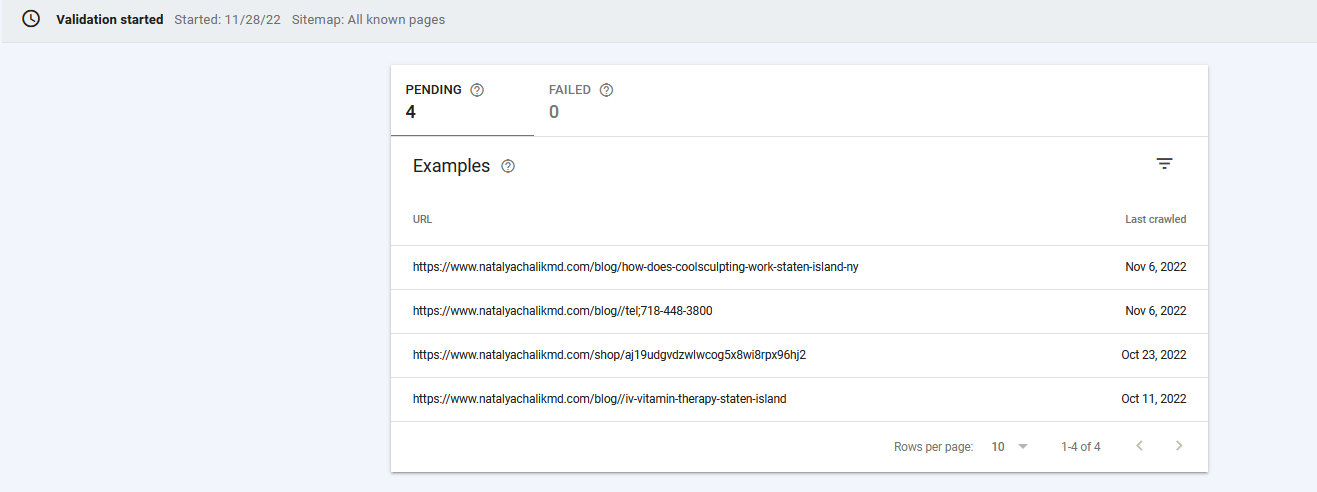The height and width of the screenshot is (492, 1317).
Task: Select the rows per page value 10
Action: click(998, 447)
